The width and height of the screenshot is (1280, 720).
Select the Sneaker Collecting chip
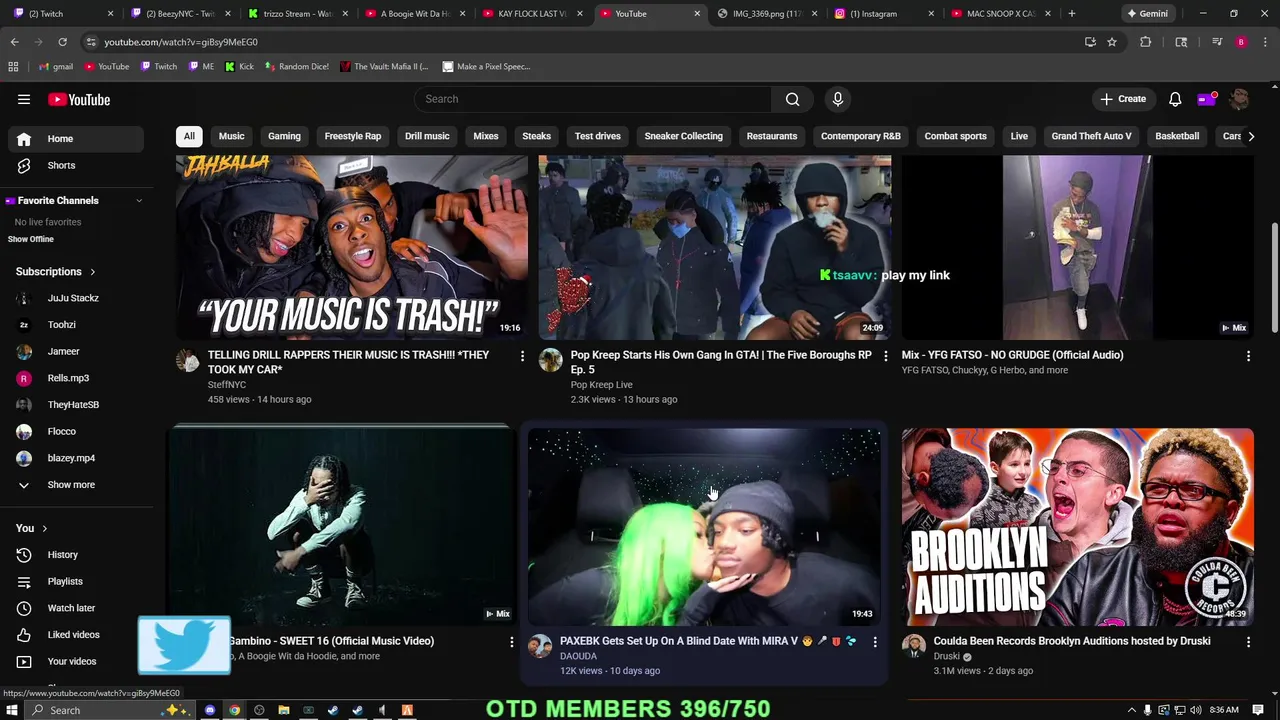(x=683, y=136)
